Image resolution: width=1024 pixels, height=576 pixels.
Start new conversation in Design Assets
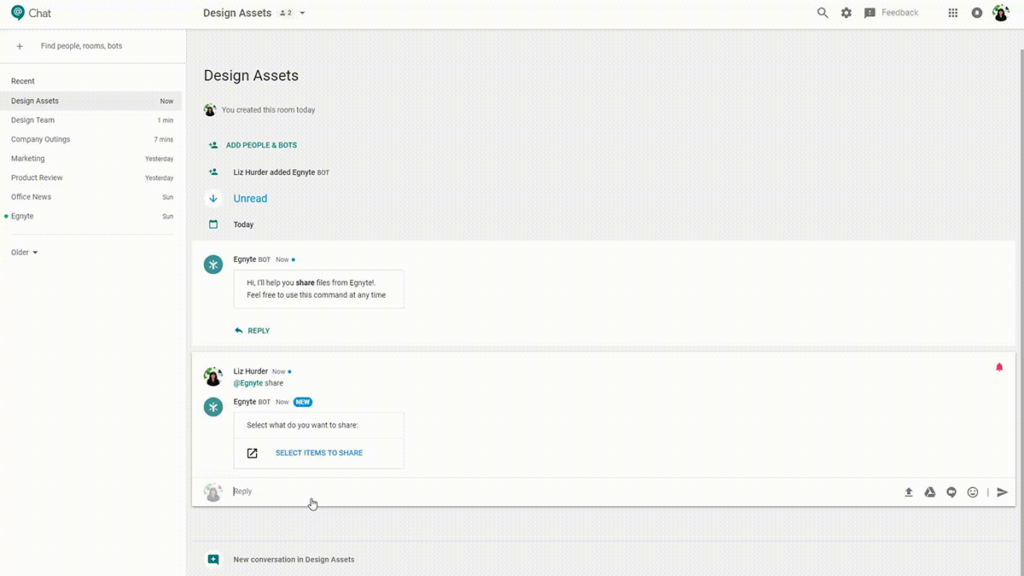(293, 560)
